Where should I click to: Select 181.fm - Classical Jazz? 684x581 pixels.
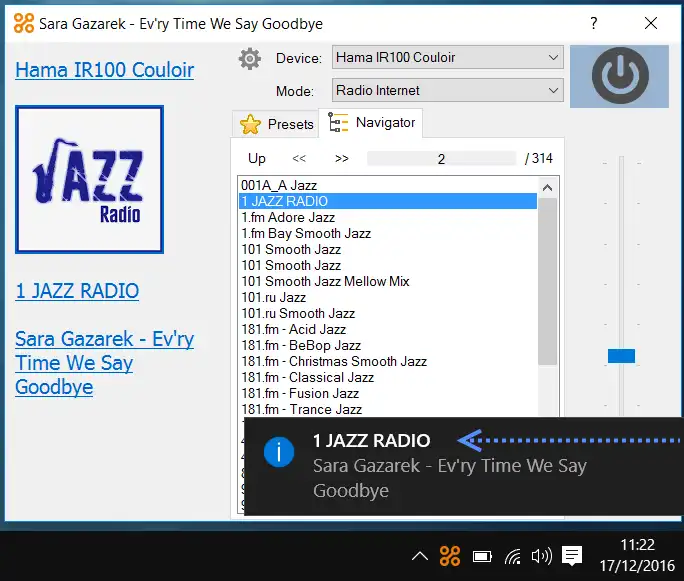388,377
